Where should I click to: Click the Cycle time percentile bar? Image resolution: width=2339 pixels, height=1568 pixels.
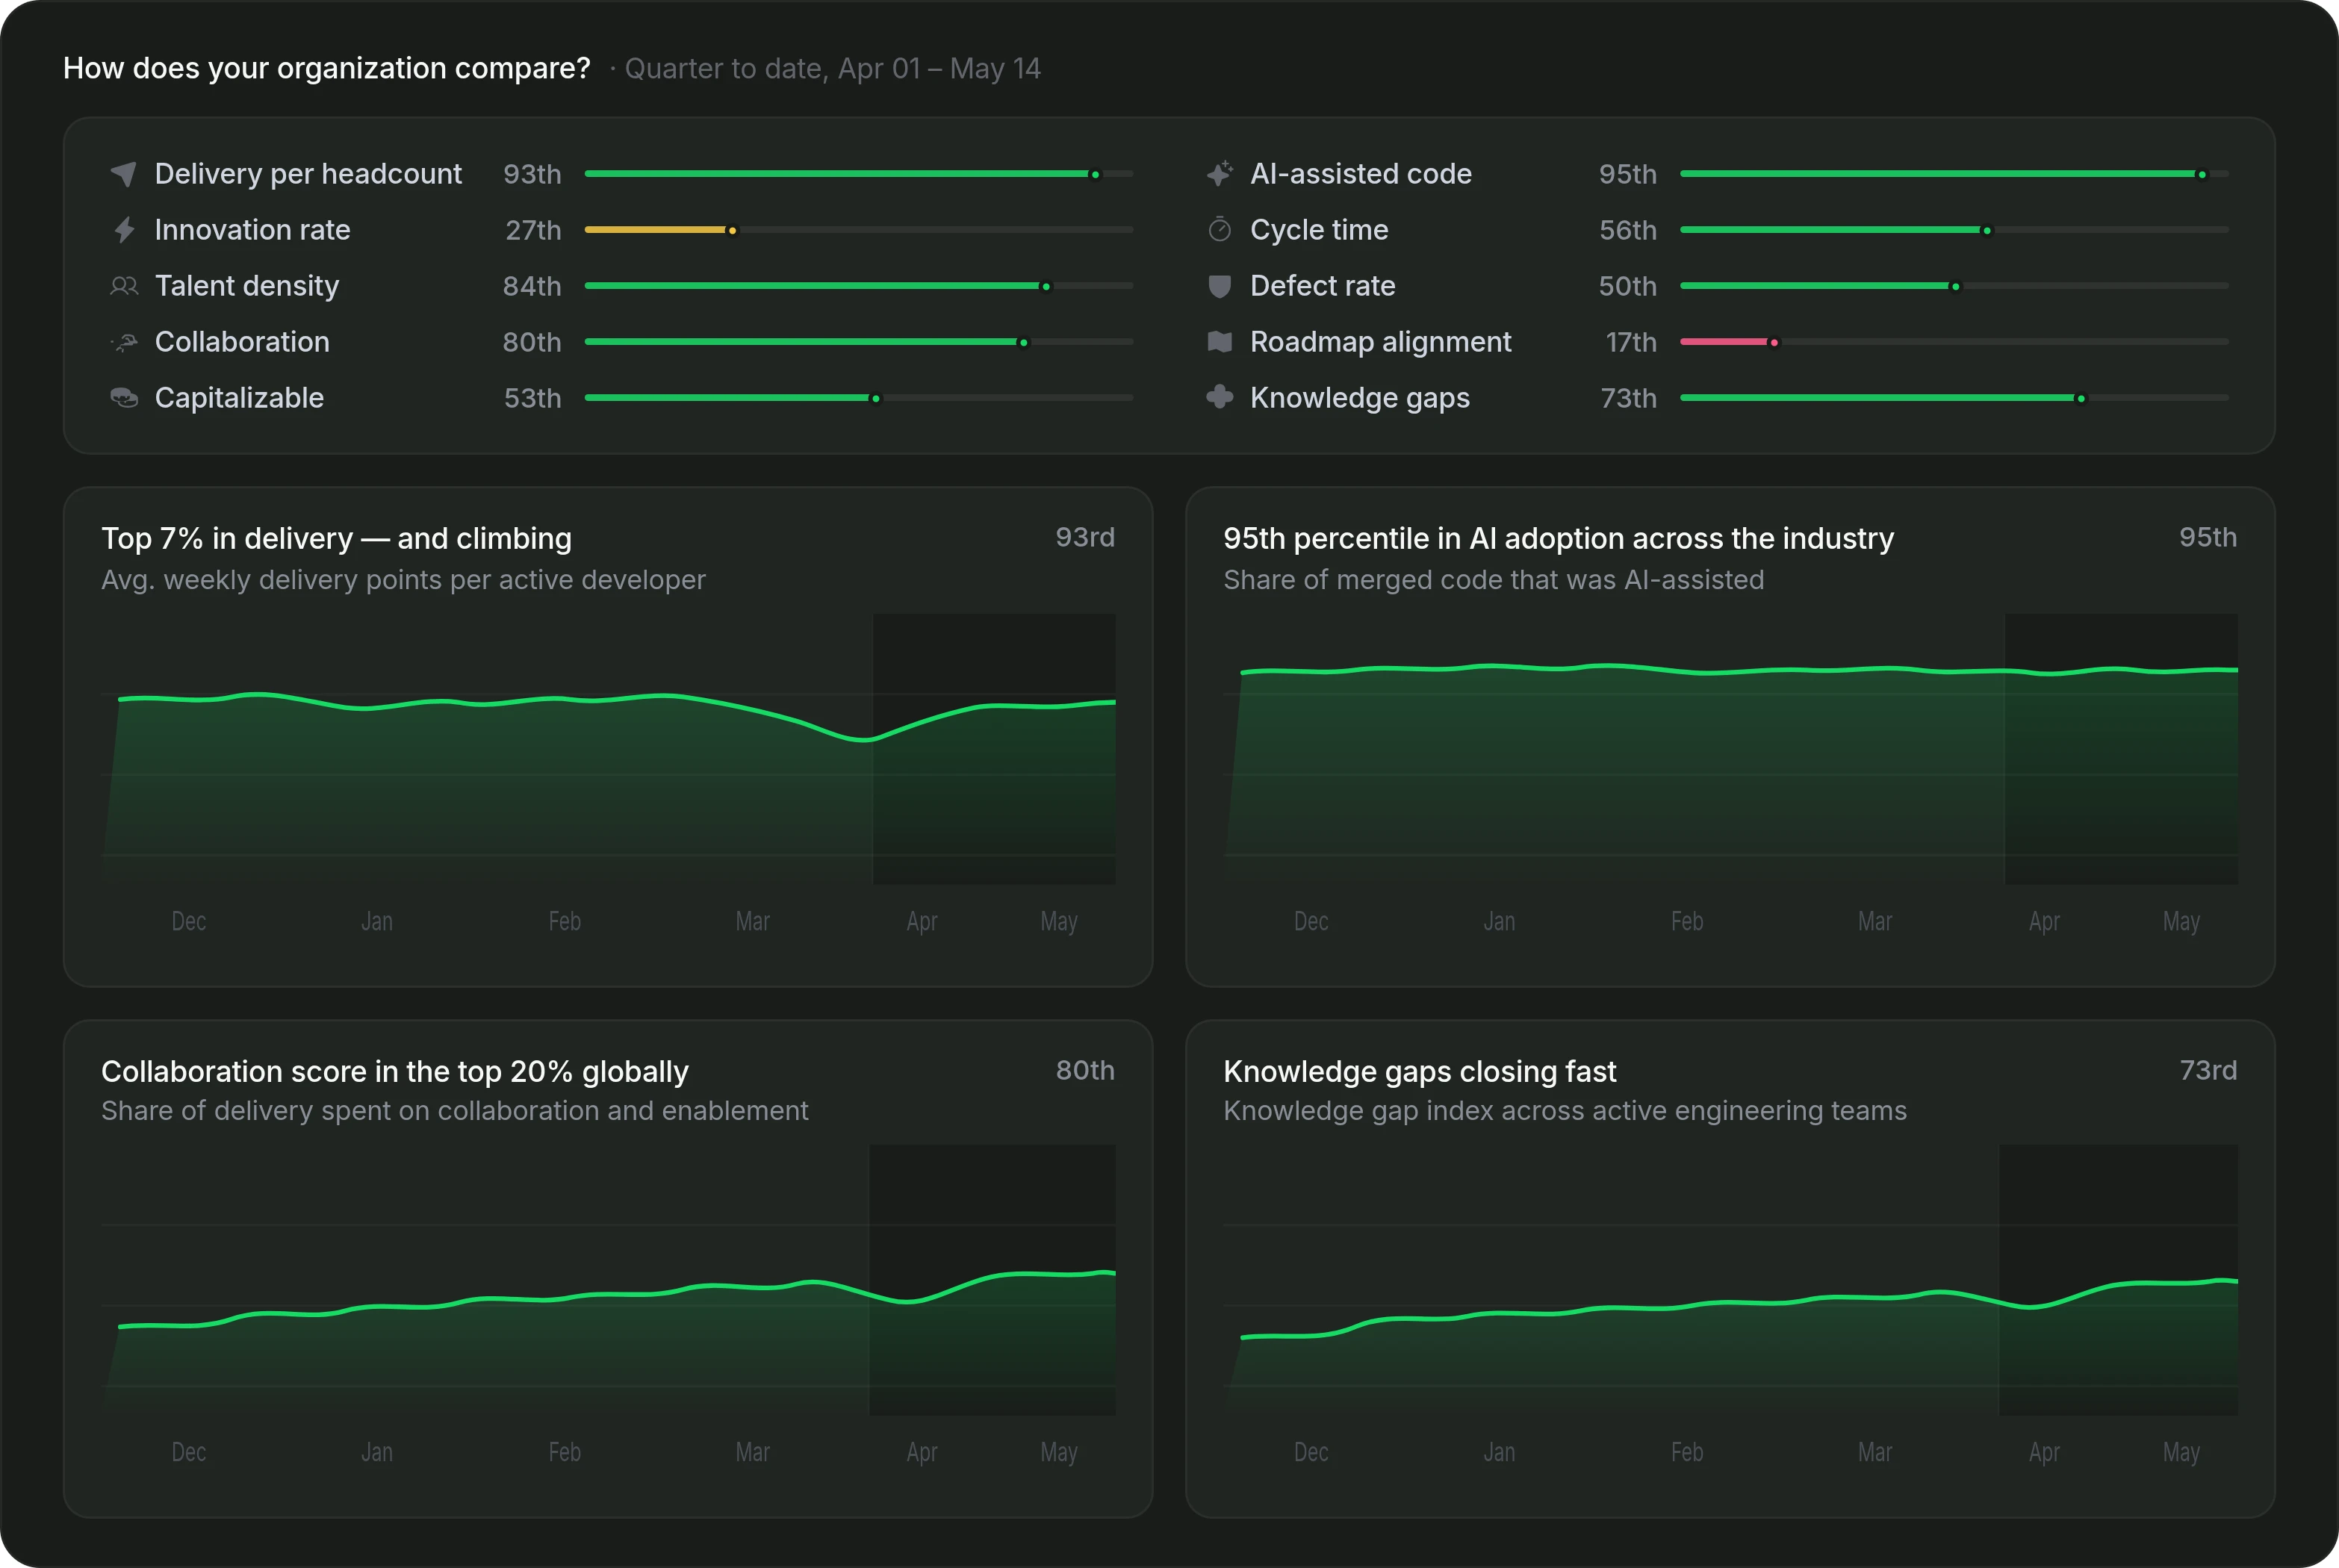(x=1954, y=230)
